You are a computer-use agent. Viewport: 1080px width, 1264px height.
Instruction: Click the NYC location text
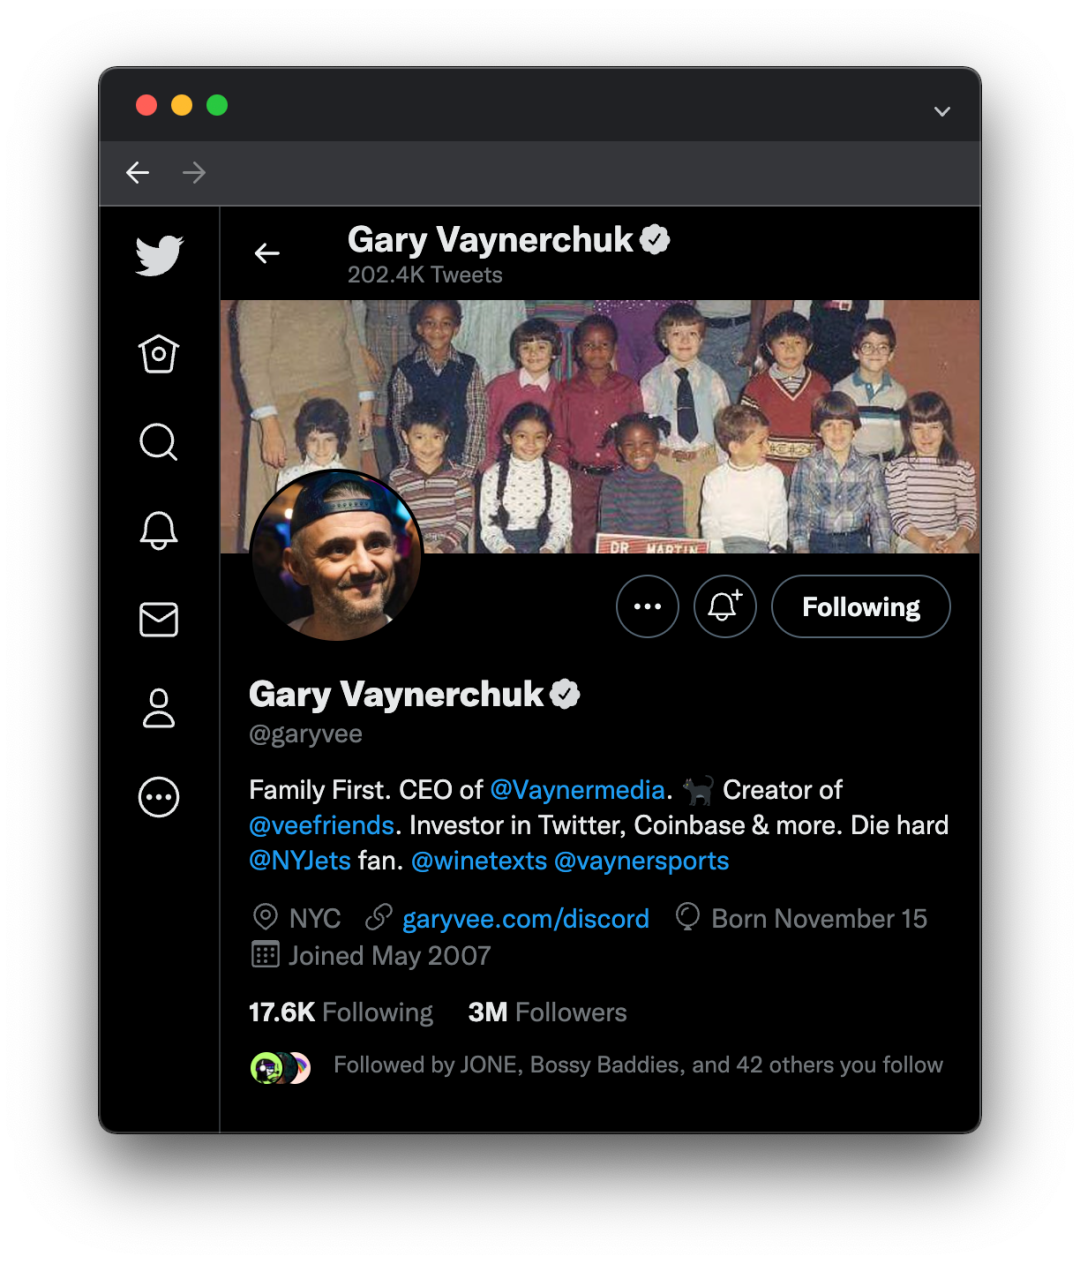315,919
